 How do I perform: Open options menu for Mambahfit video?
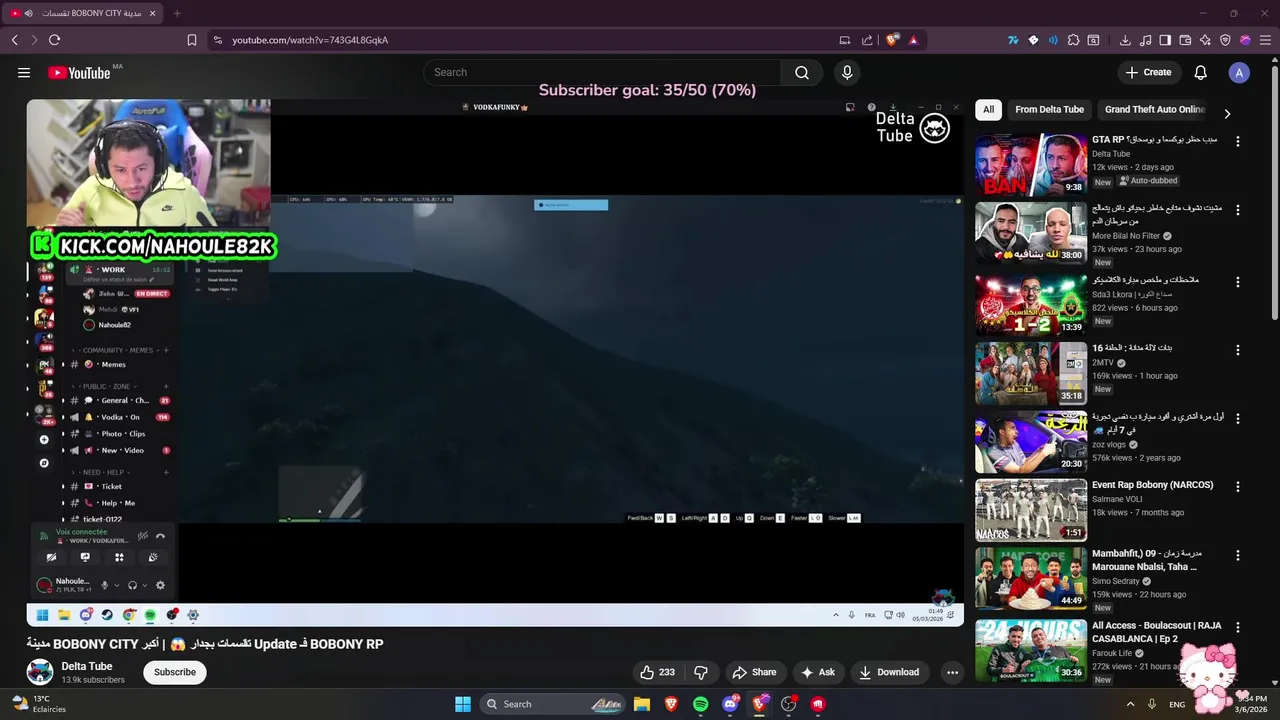[x=1238, y=555]
